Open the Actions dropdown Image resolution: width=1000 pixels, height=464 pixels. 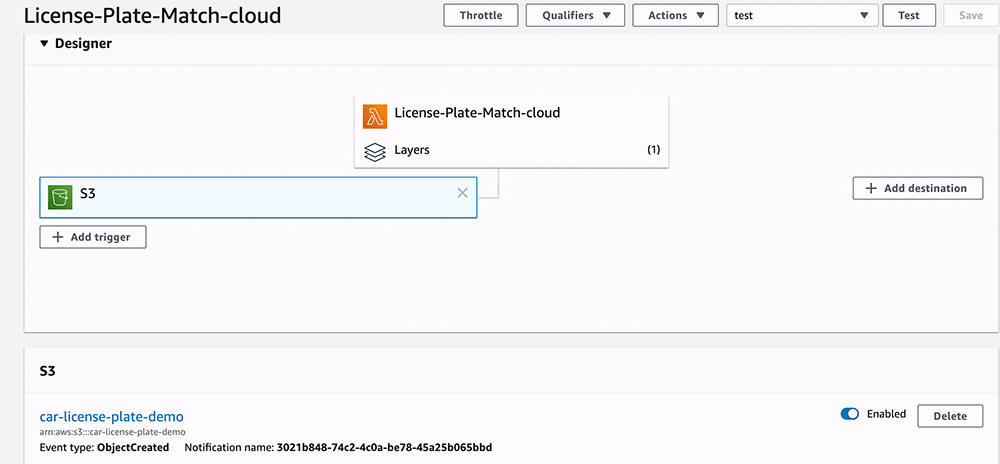coord(677,15)
